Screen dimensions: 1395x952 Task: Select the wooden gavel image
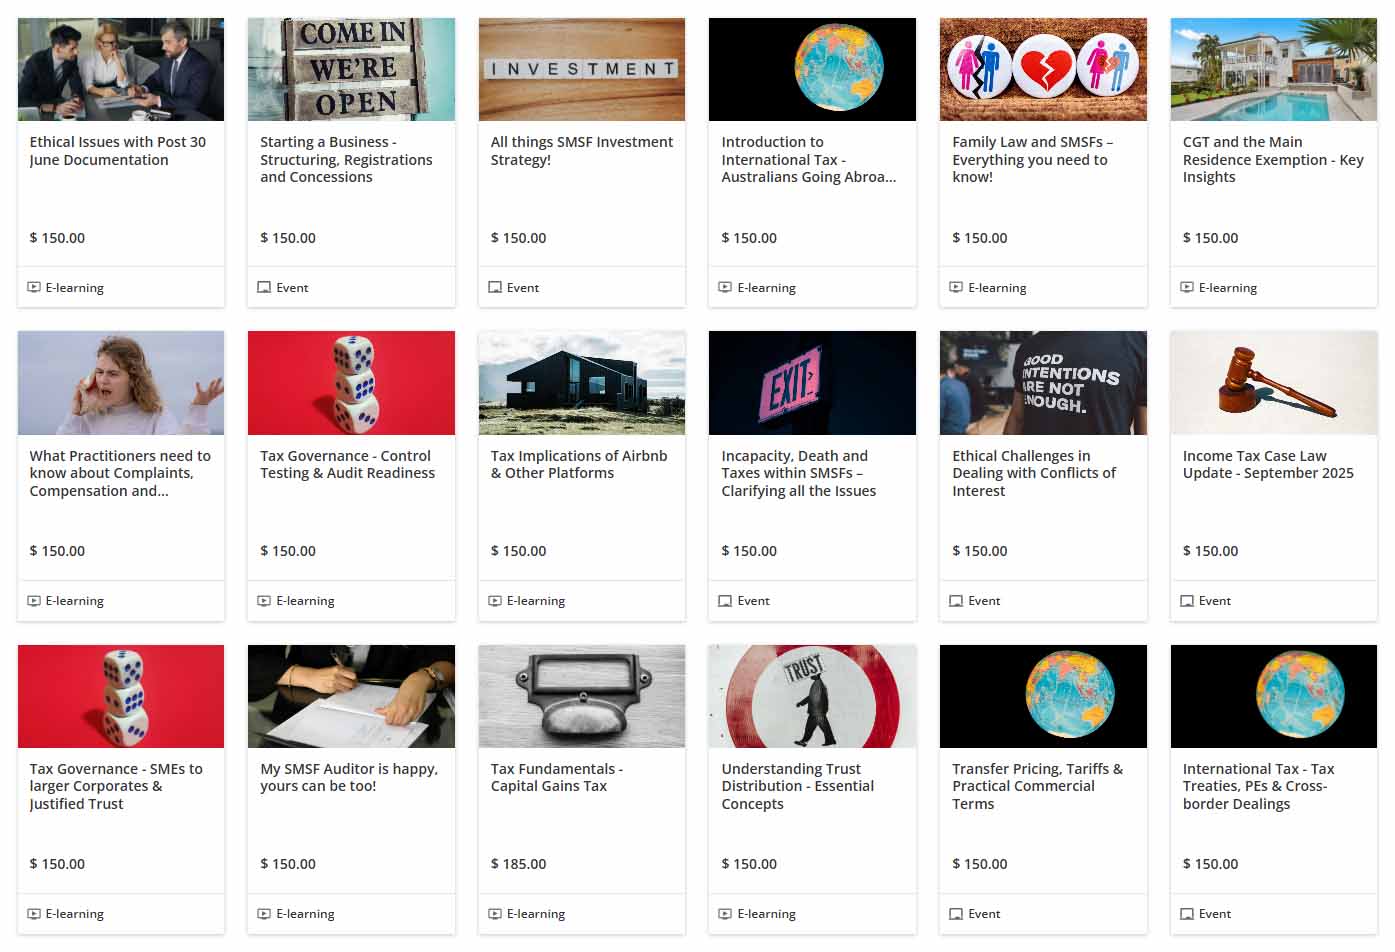pyautogui.click(x=1273, y=383)
